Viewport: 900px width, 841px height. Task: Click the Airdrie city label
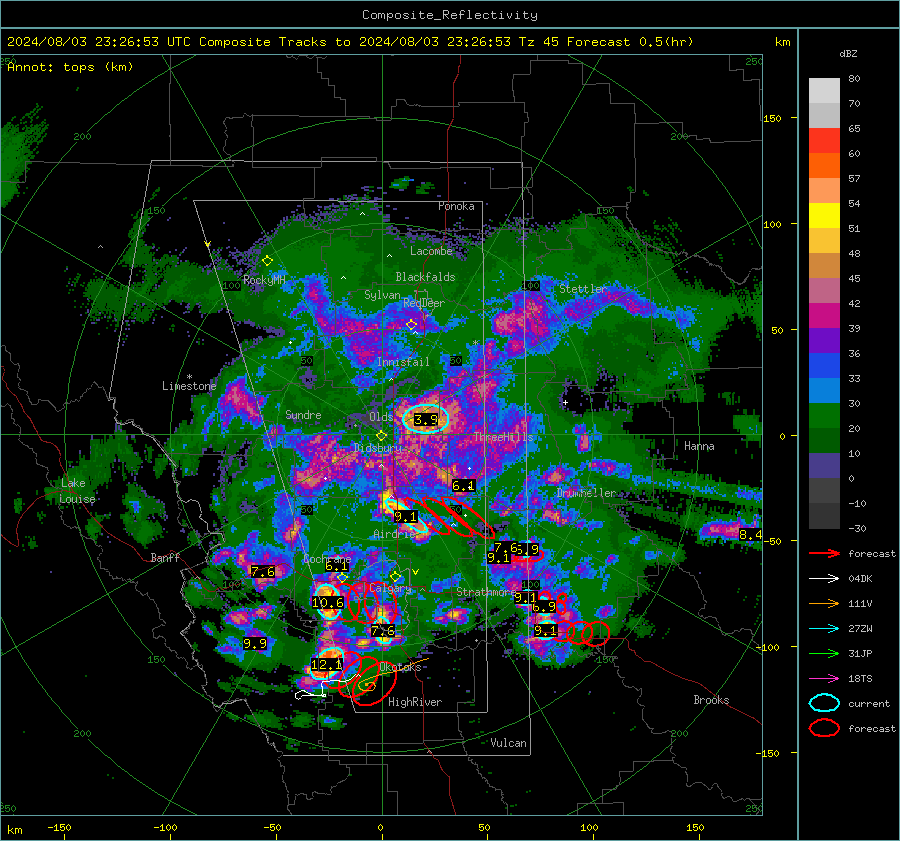[394, 534]
